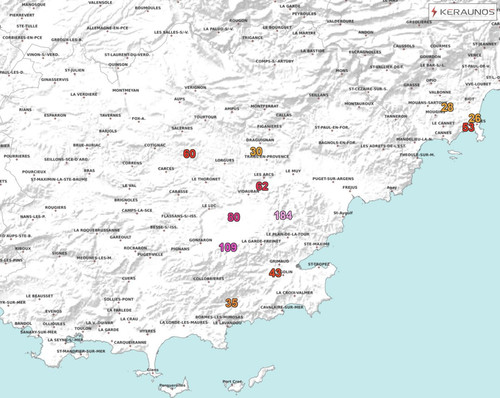This screenshot has width=500, height=398.
Task: Select the magenta 109 value near Gonfaron
Action: click(x=228, y=247)
